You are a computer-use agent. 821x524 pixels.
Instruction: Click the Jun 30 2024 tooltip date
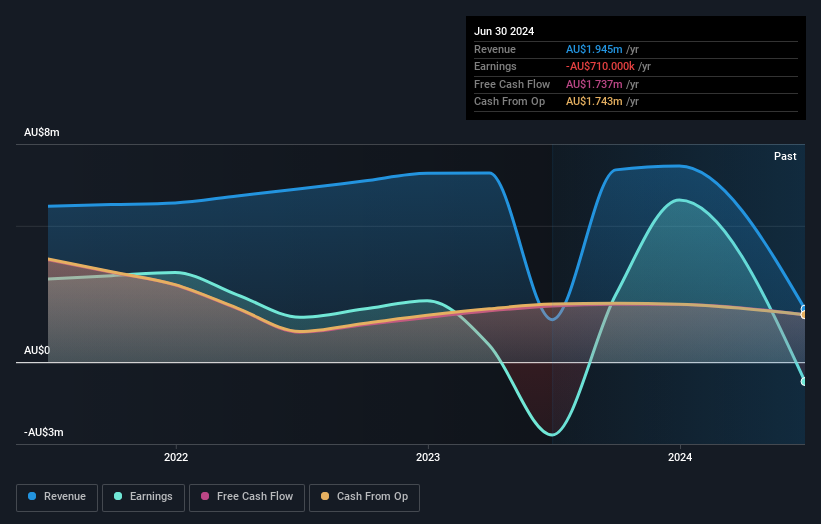[x=504, y=31]
